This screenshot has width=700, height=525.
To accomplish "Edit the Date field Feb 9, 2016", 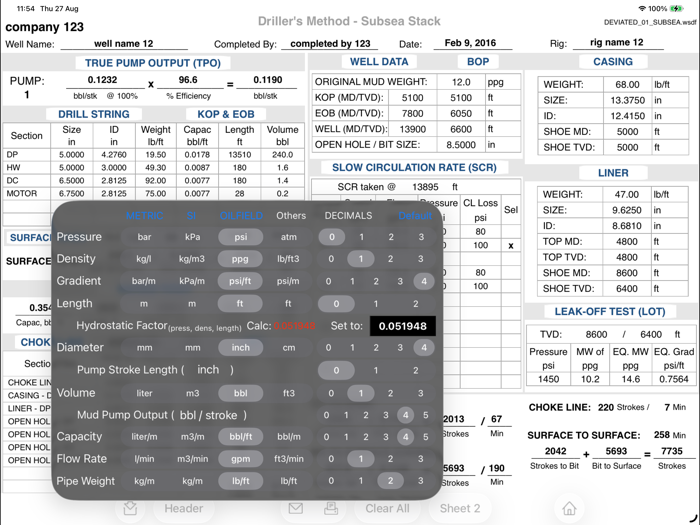I will coord(471,43).
